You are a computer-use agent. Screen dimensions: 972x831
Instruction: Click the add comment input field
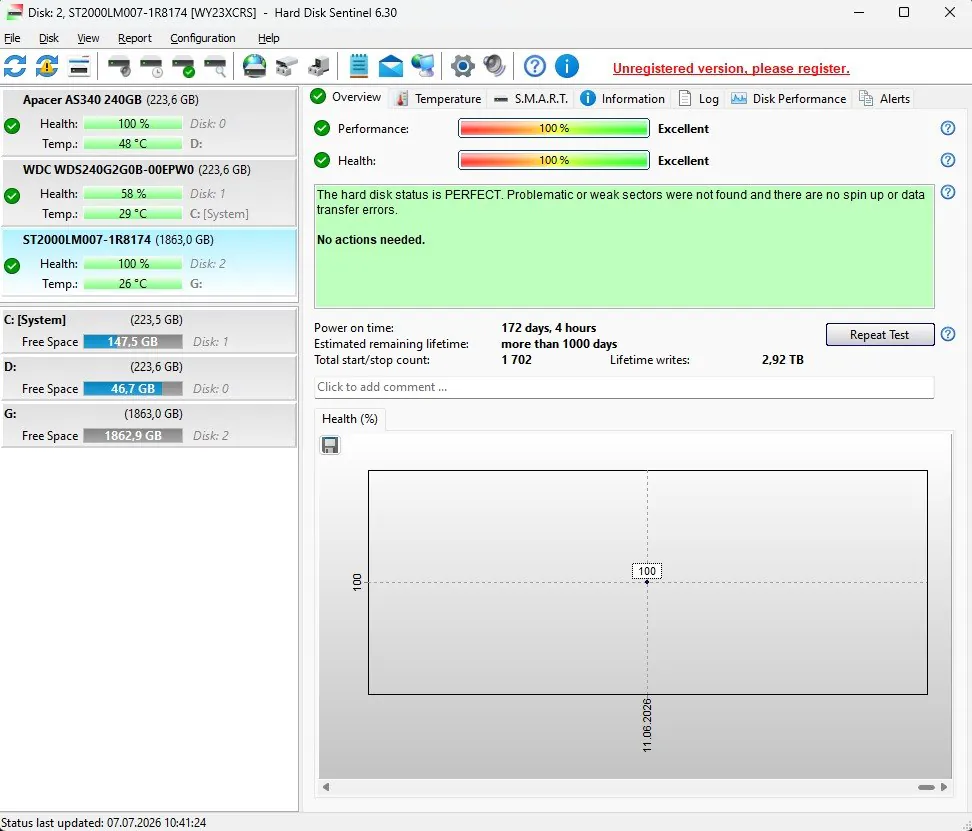[624, 387]
